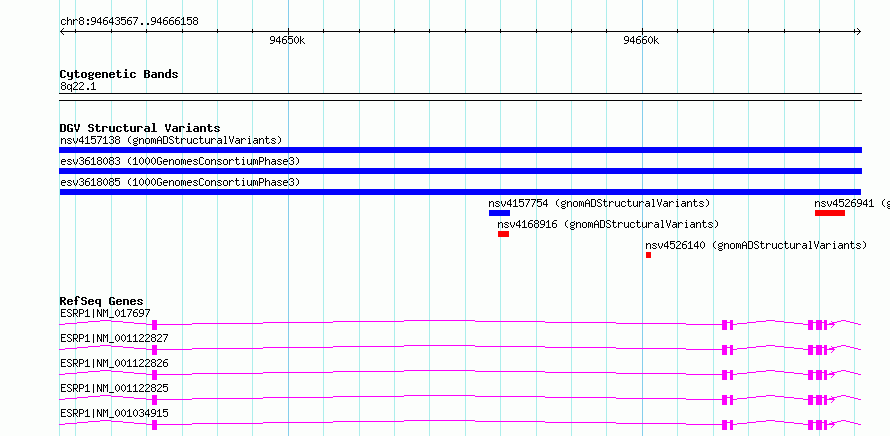This screenshot has width=890, height=436.
Task: Click the first exon of ESRP1|NM_001034915
Action: tap(154, 425)
